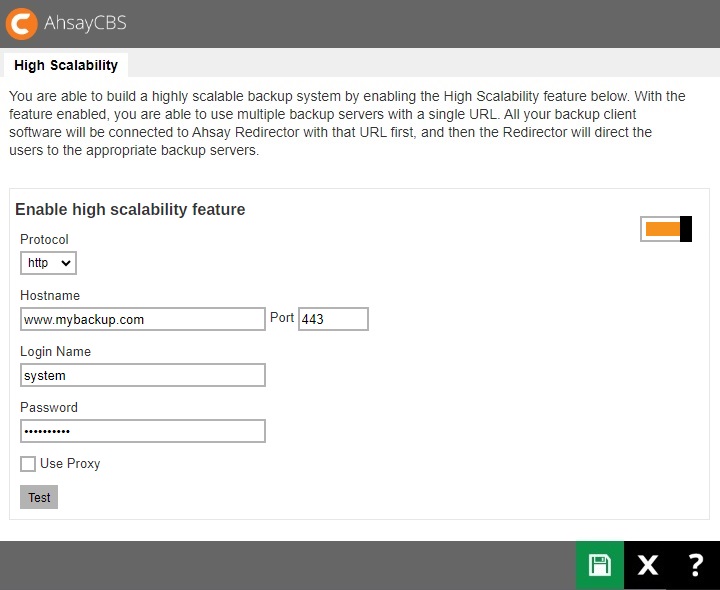720x590 pixels.
Task: Focus the Port field showing 443
Action: click(333, 319)
